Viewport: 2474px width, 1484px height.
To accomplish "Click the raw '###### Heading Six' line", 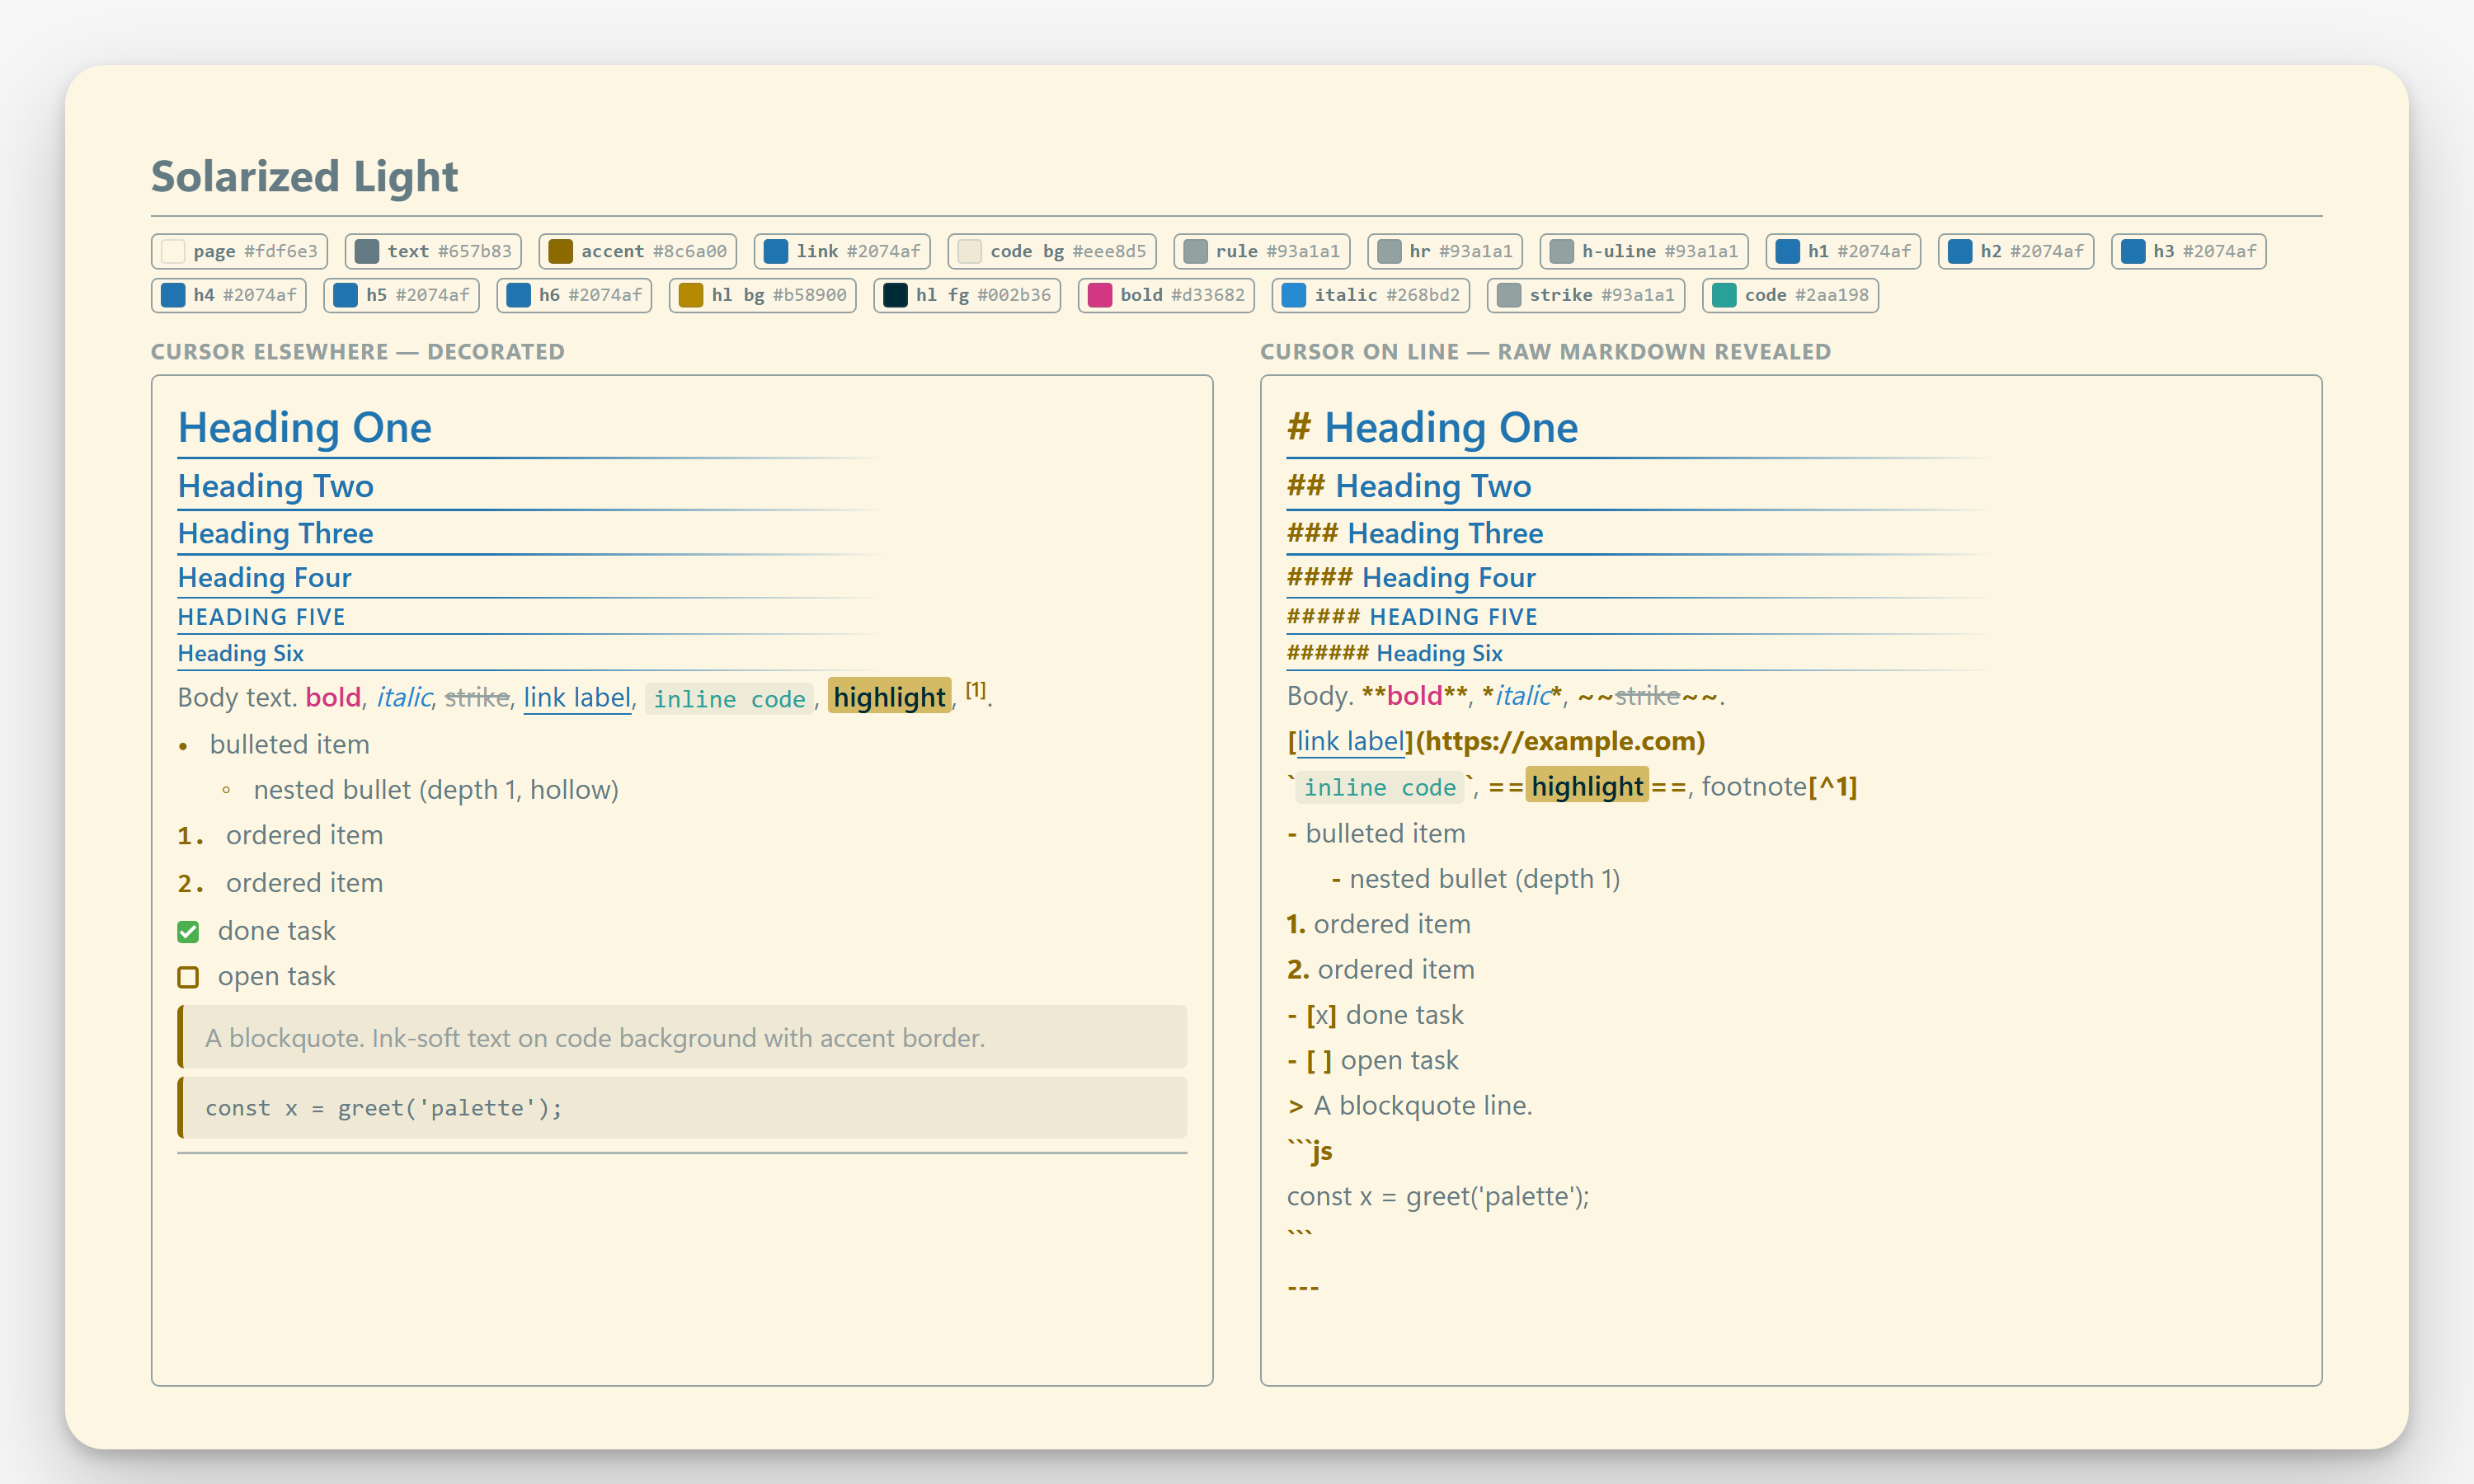I will (x=1395, y=653).
